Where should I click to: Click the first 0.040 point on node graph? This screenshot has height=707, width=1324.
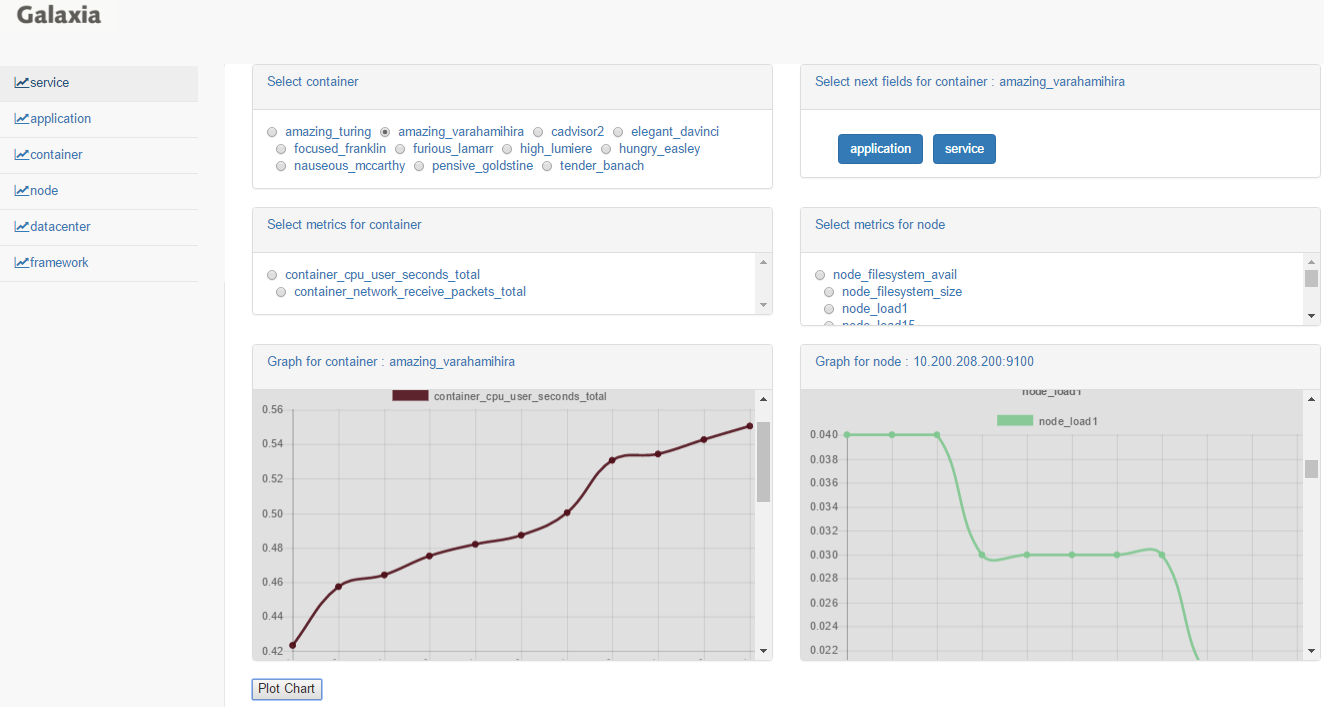[847, 435]
